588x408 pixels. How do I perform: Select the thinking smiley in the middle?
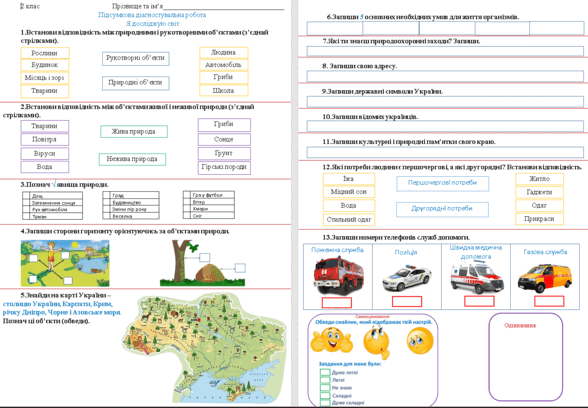pyautogui.click(x=376, y=342)
